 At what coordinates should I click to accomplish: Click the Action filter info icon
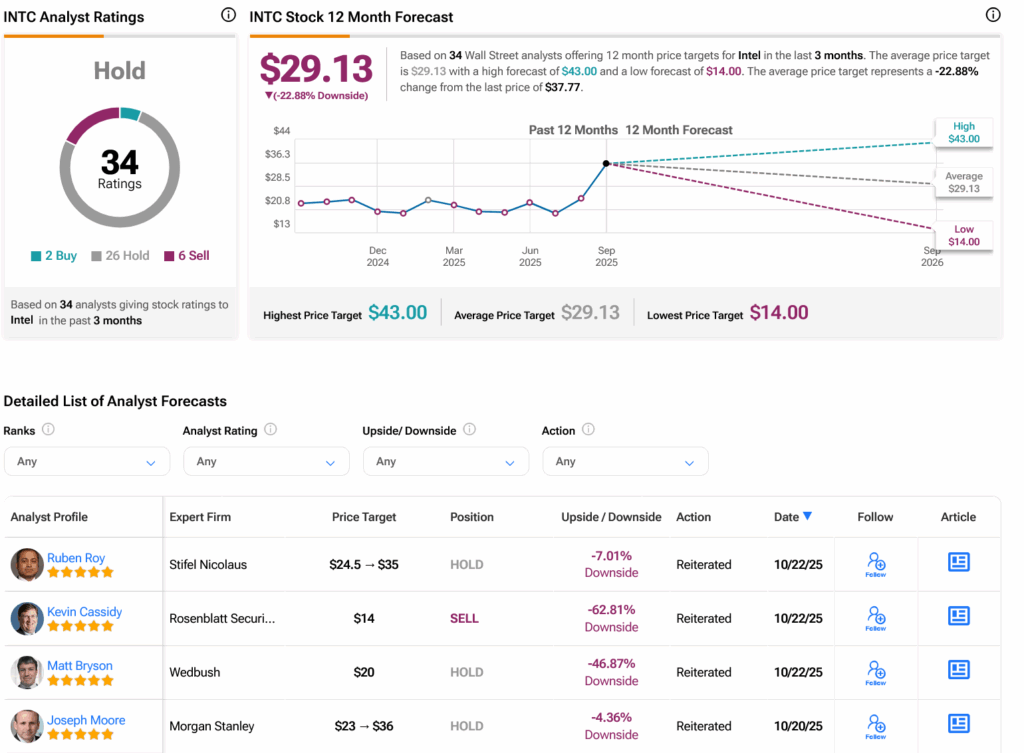coord(588,430)
